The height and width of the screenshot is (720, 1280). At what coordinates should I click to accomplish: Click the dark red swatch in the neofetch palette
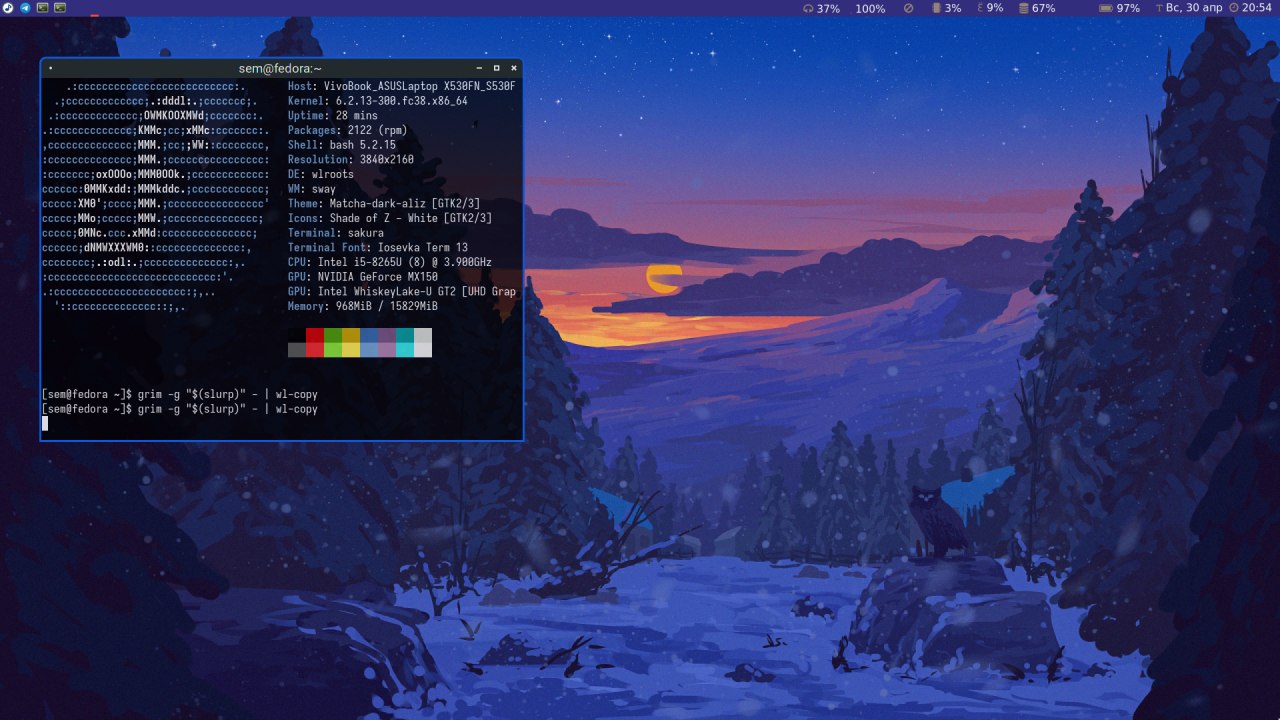(x=315, y=335)
